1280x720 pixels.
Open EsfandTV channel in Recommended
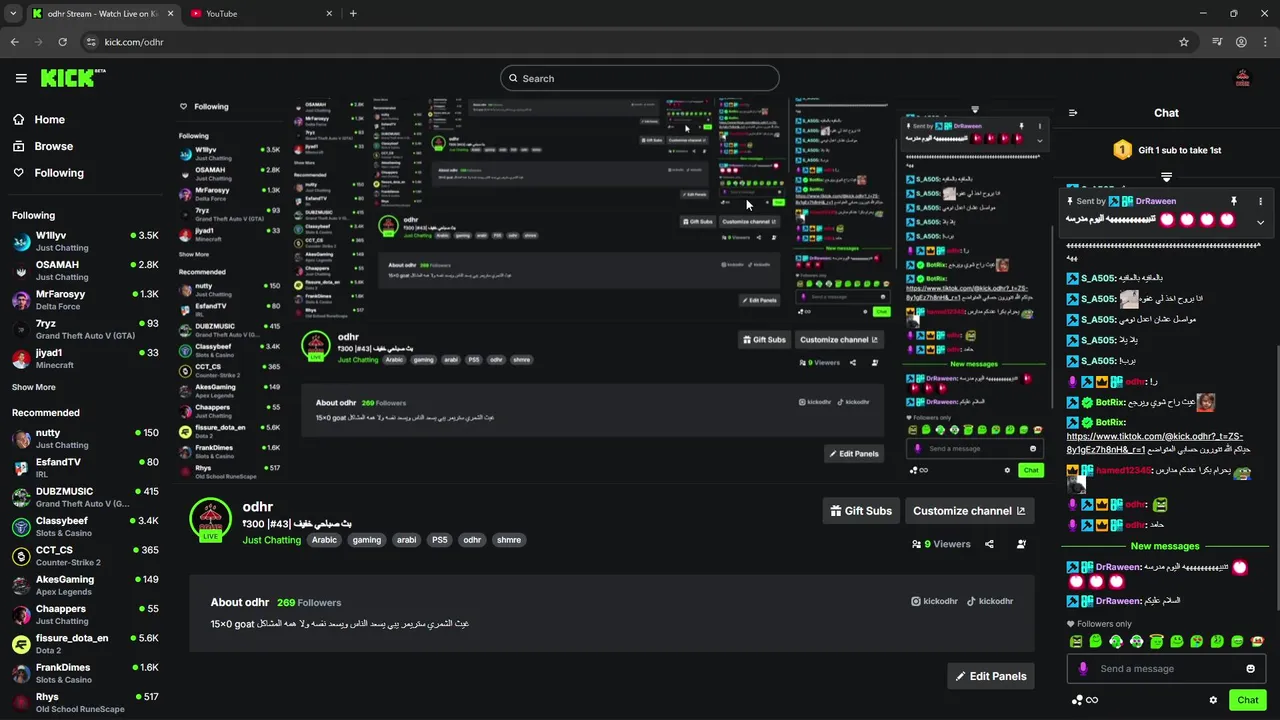click(x=85, y=467)
